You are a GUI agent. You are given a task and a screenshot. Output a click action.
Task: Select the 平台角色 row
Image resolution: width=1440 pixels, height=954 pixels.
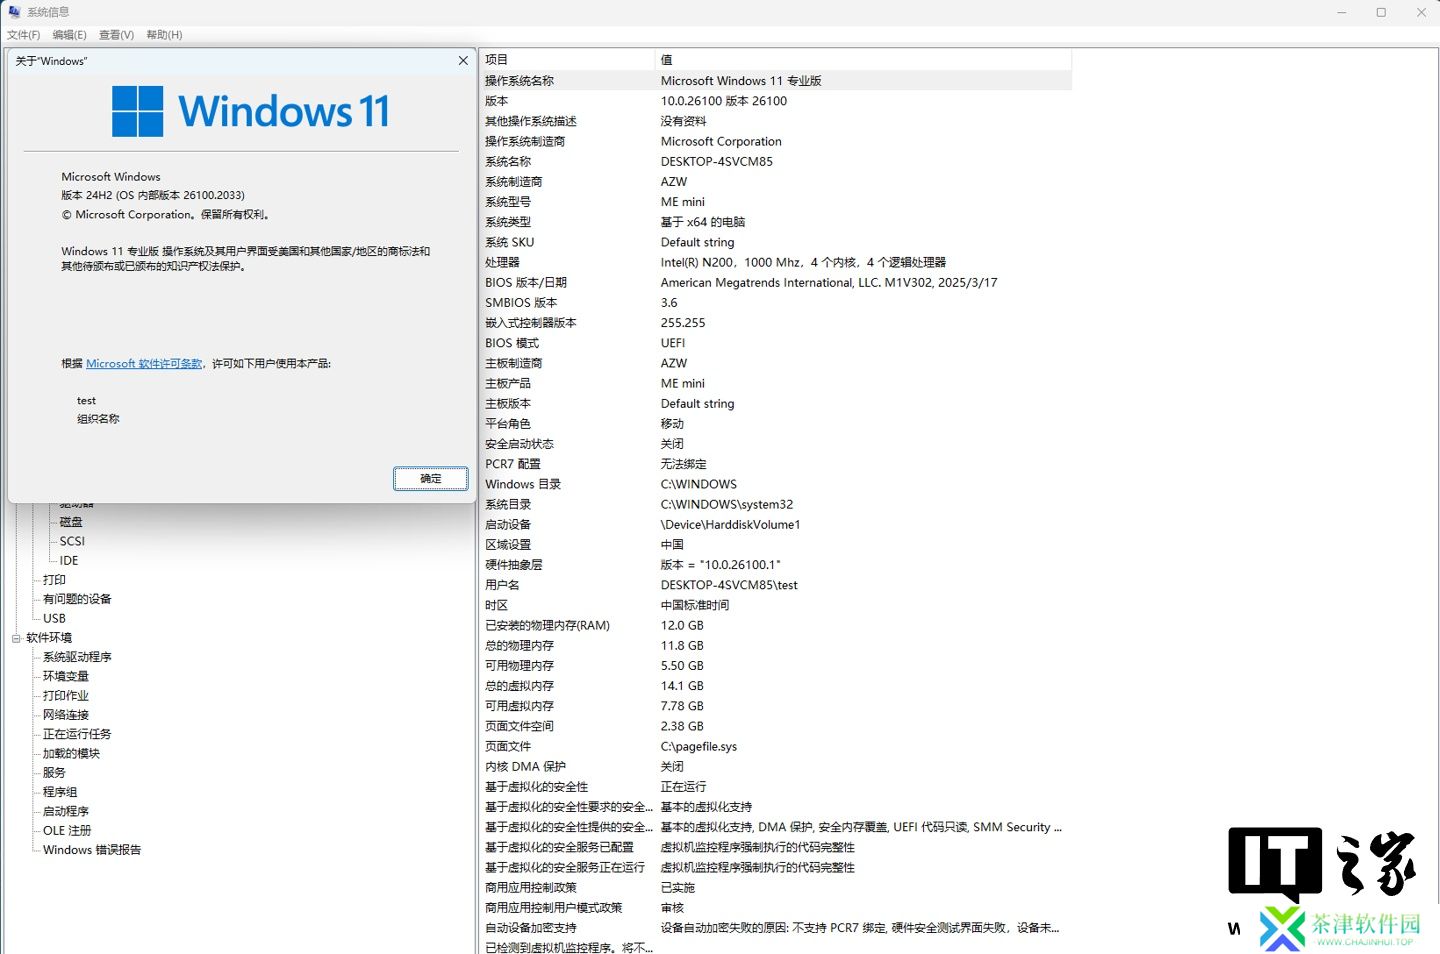tap(775, 424)
